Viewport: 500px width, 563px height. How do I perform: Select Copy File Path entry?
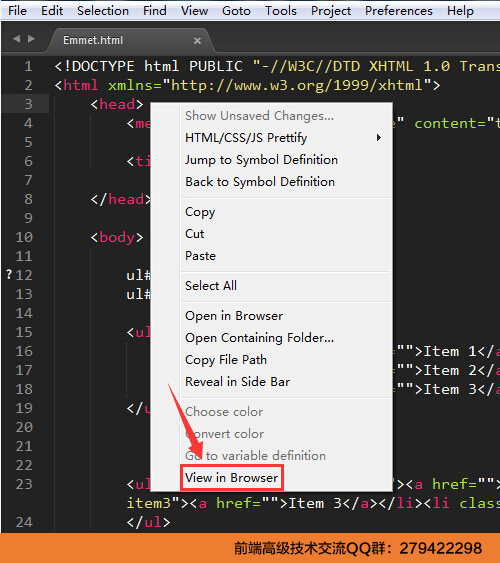click(x=226, y=360)
